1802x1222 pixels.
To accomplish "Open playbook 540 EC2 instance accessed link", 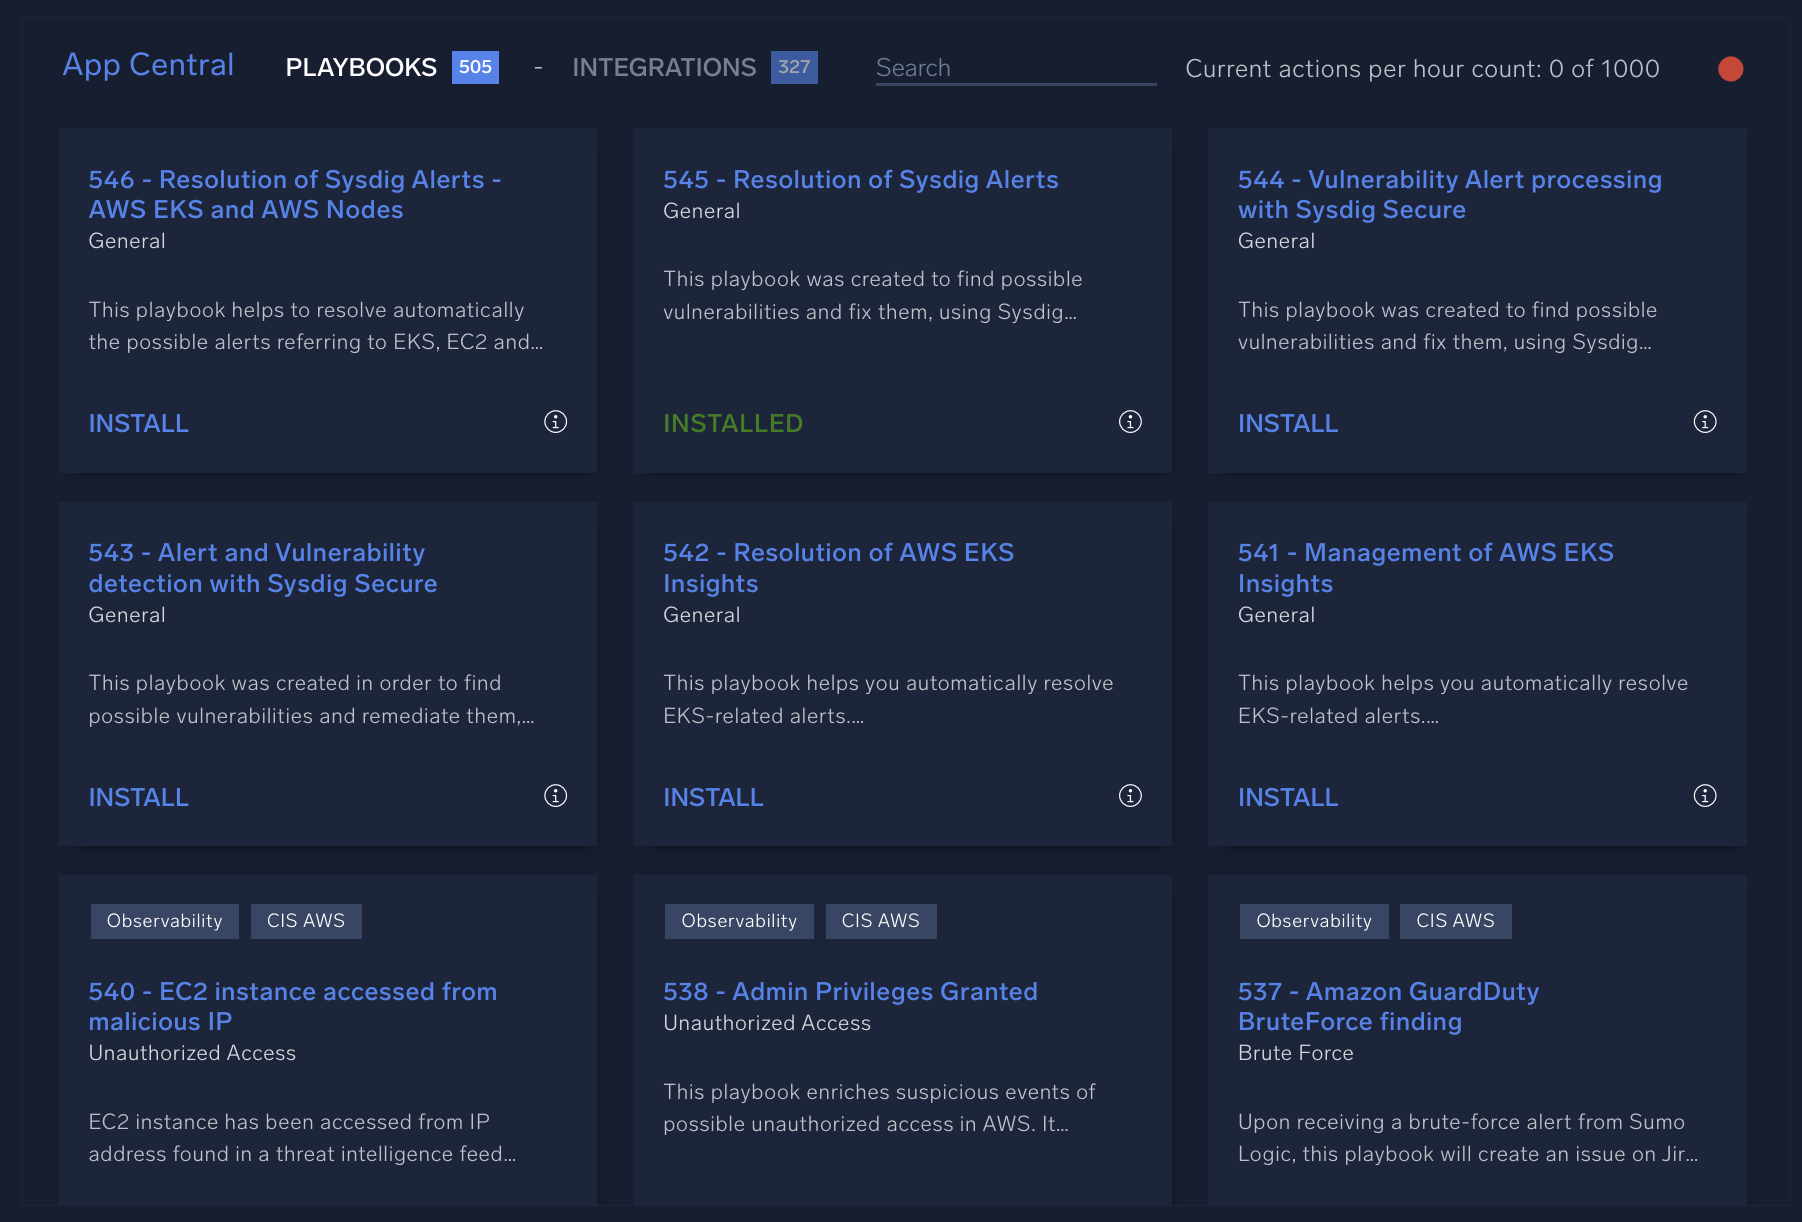I will pos(292,1006).
